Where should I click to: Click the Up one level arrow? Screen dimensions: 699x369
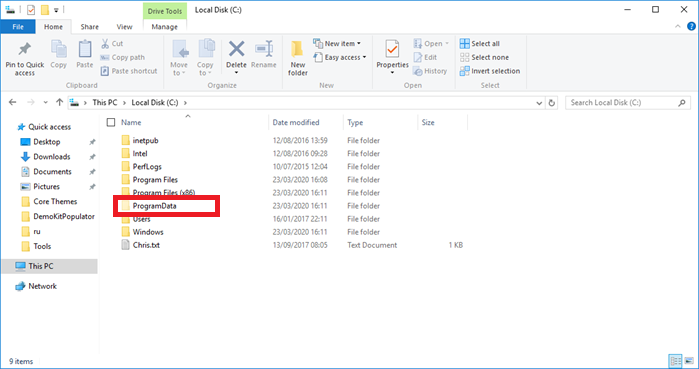point(59,102)
